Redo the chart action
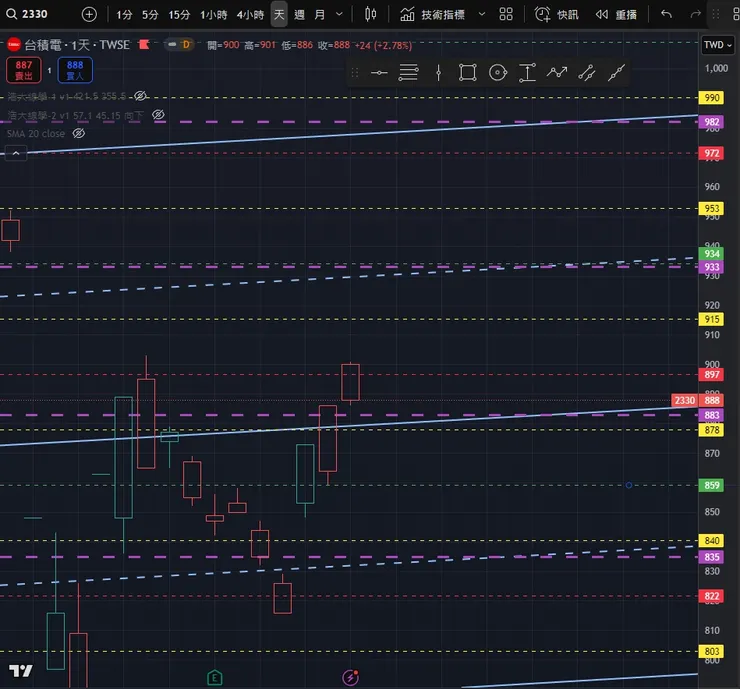 click(695, 14)
